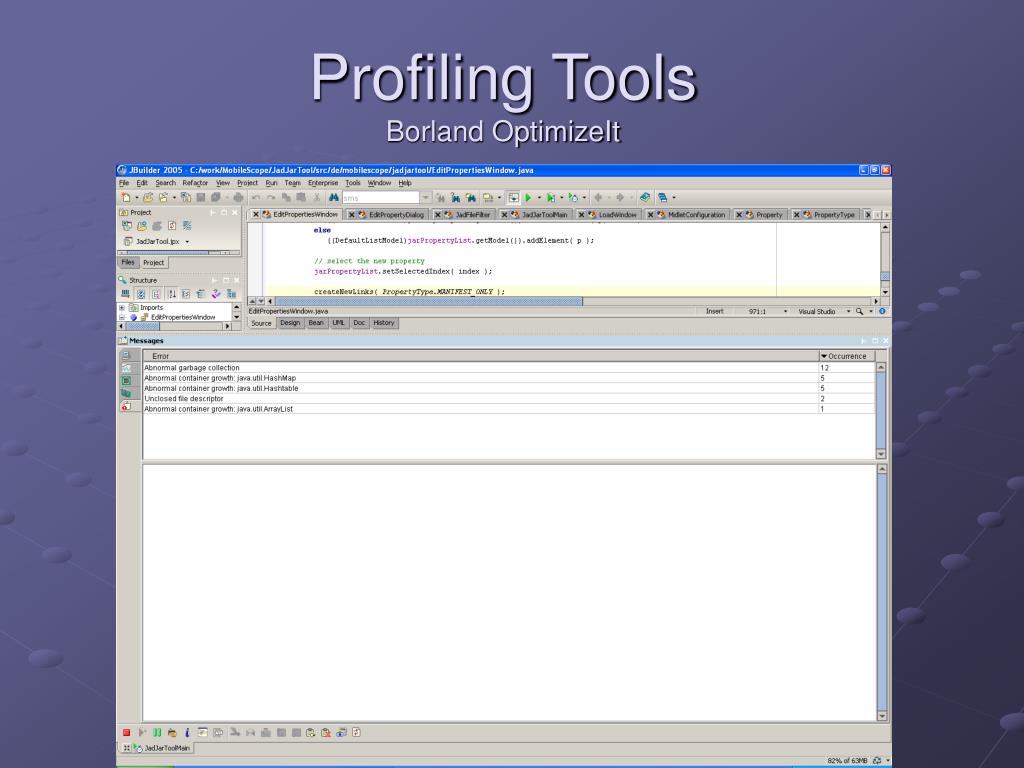1024x768 pixels.
Task: Click the Error column header
Action: coord(481,356)
